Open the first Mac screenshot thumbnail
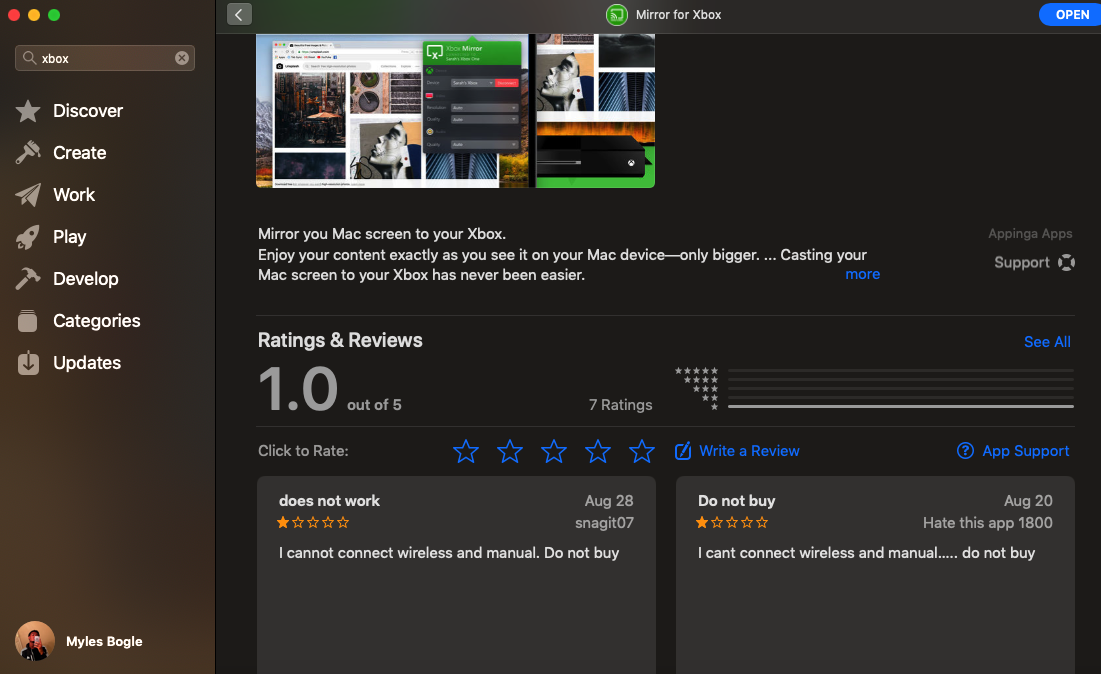This screenshot has height=674, width=1101. pos(392,111)
